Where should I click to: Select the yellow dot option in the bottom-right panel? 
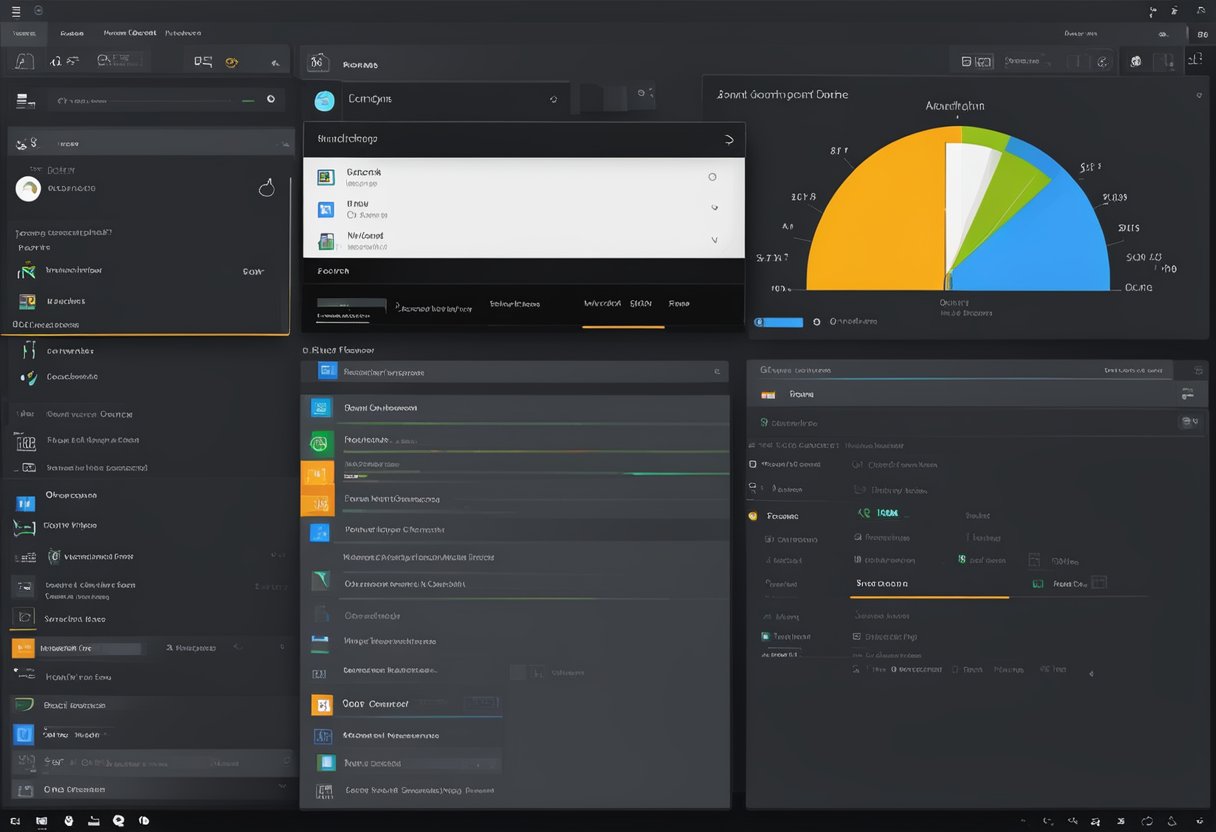coord(752,516)
